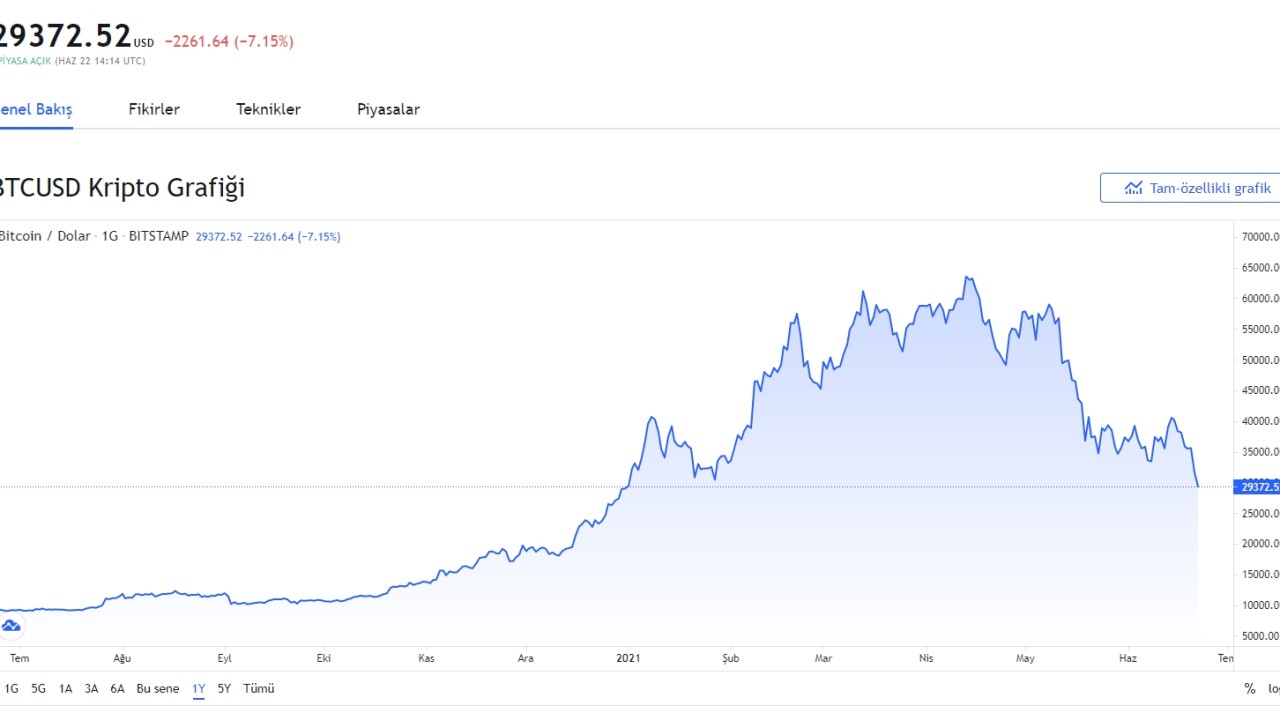Click the 2021 marker on time axis
Image resolution: width=1280 pixels, height=720 pixels.
click(628, 658)
